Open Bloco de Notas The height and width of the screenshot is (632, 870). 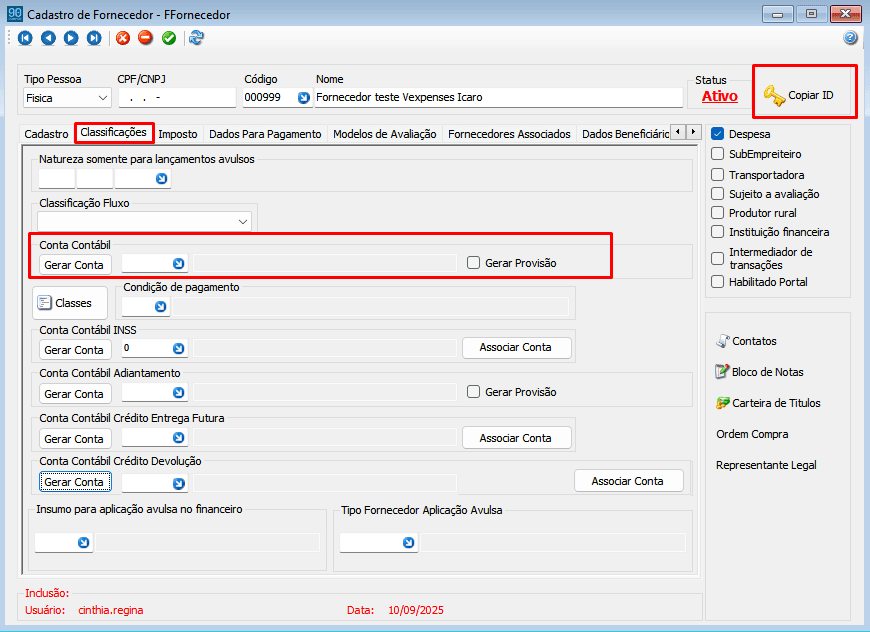point(759,372)
